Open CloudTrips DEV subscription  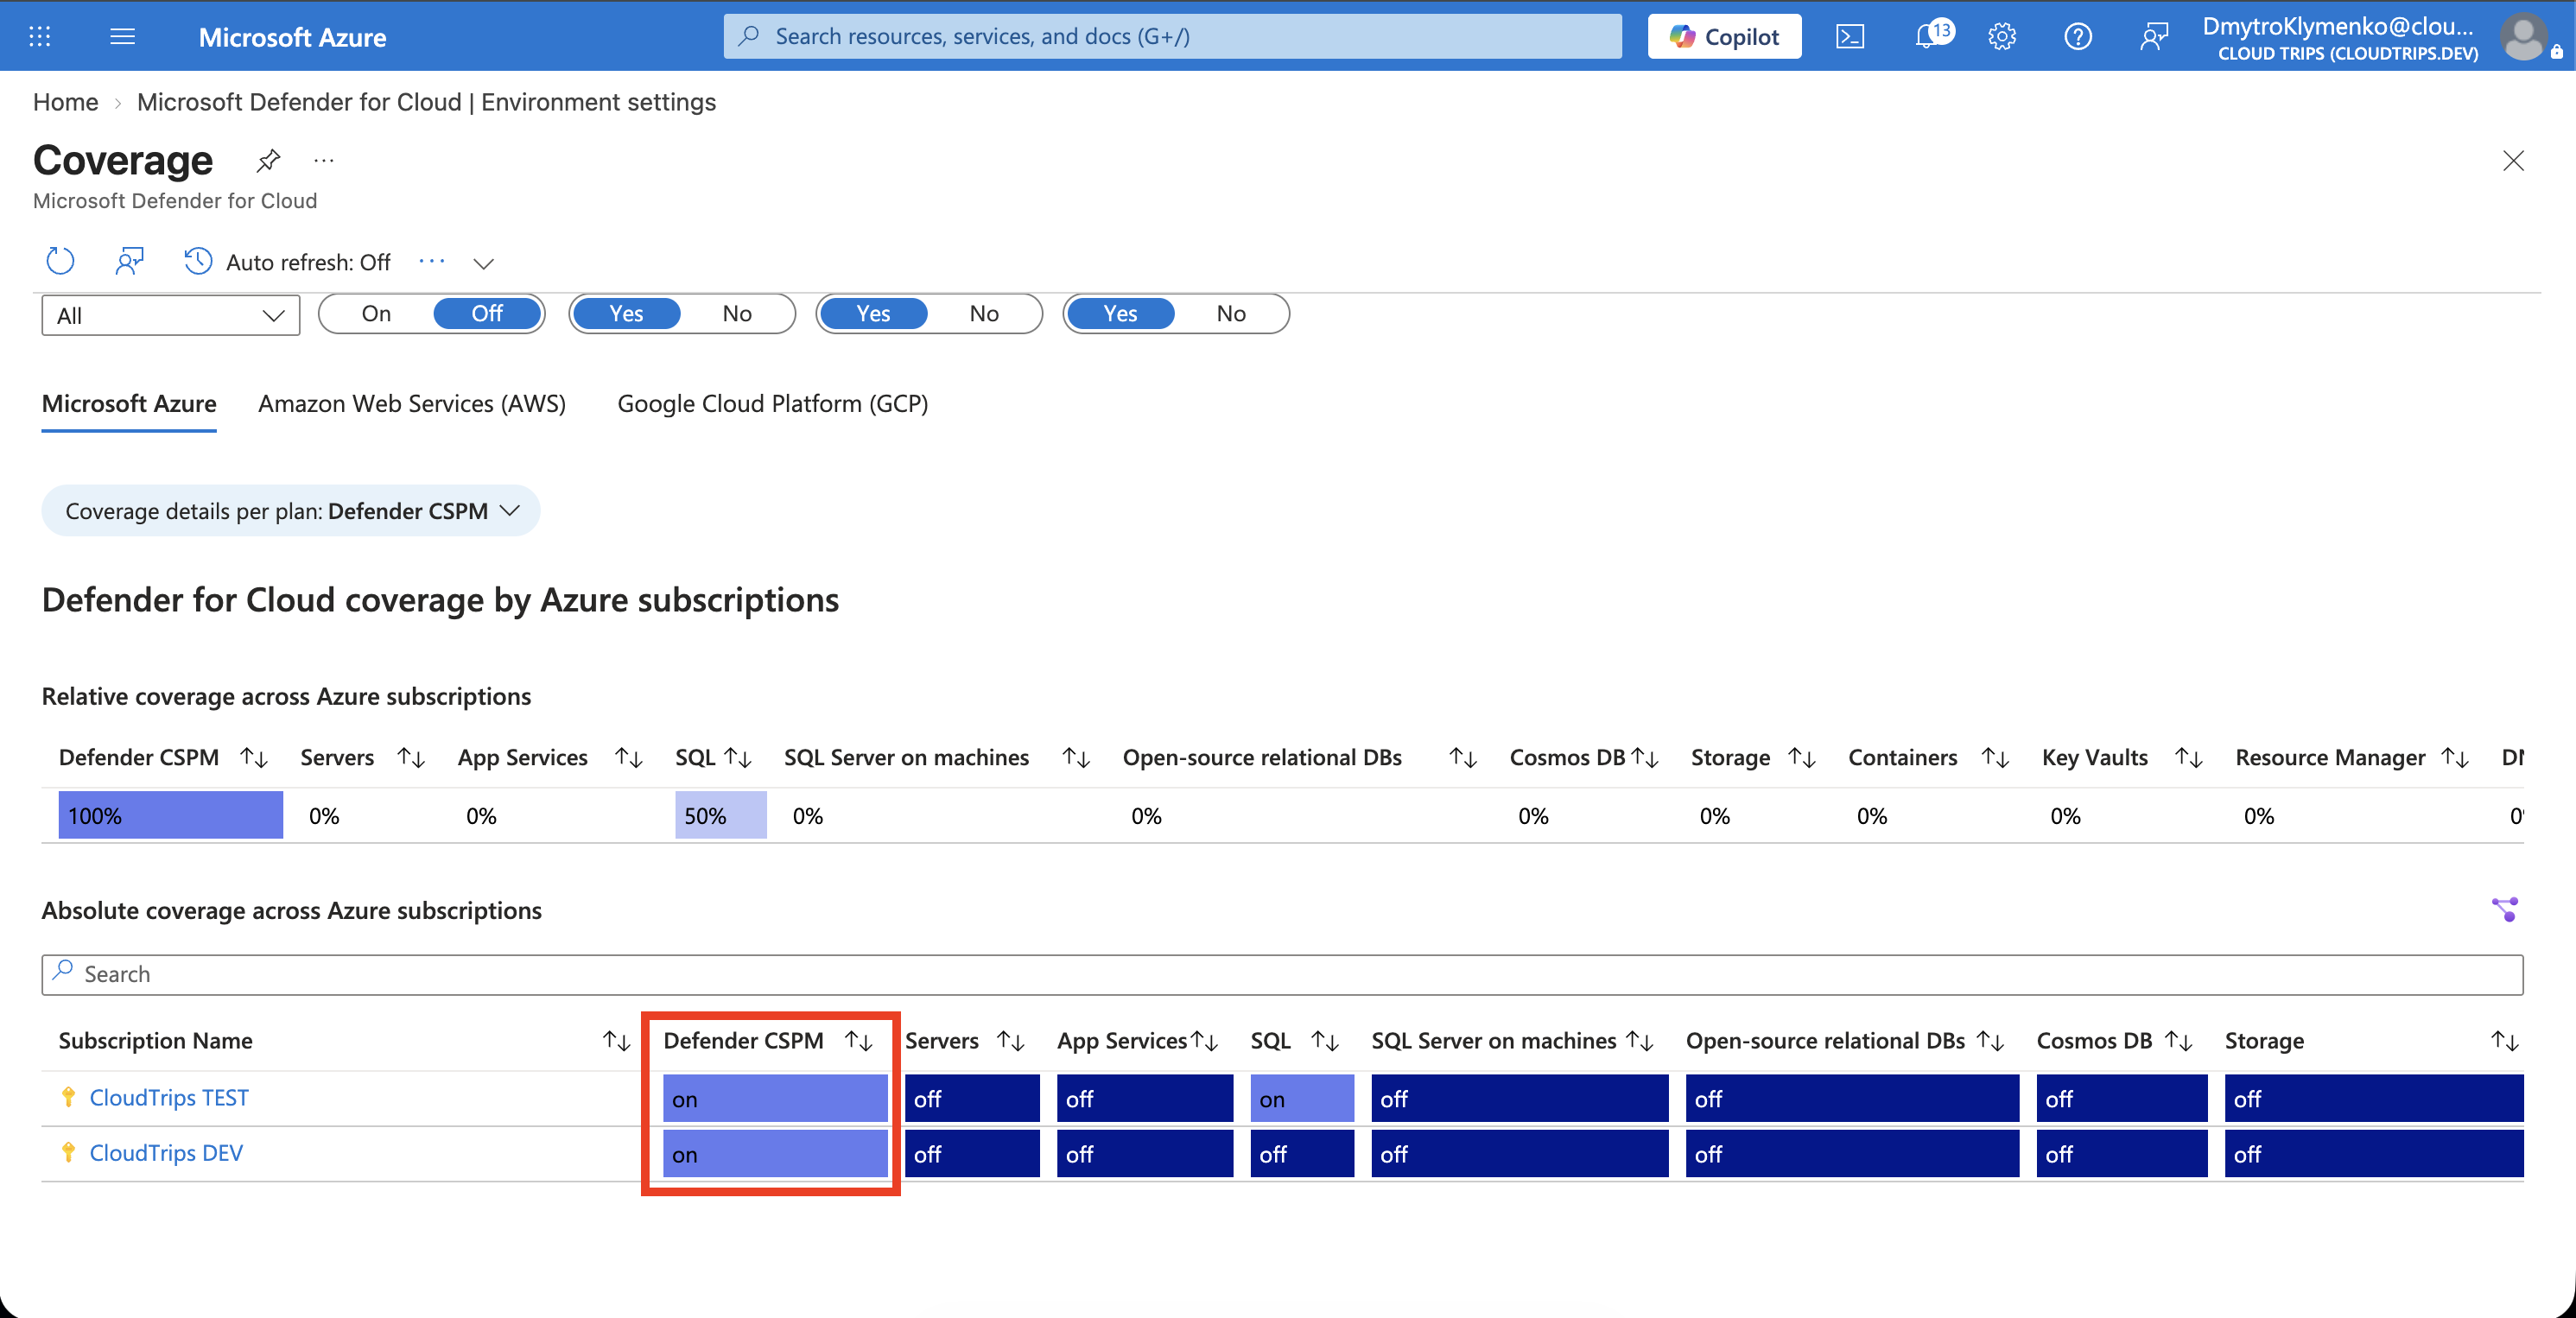[x=166, y=1153]
